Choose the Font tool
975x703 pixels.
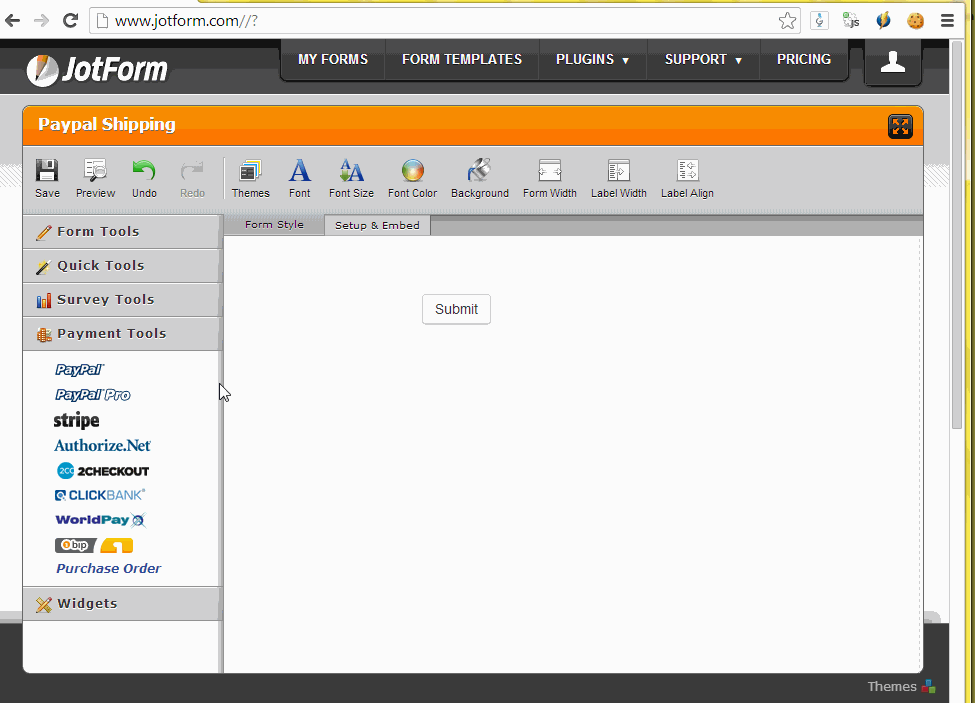pos(299,172)
